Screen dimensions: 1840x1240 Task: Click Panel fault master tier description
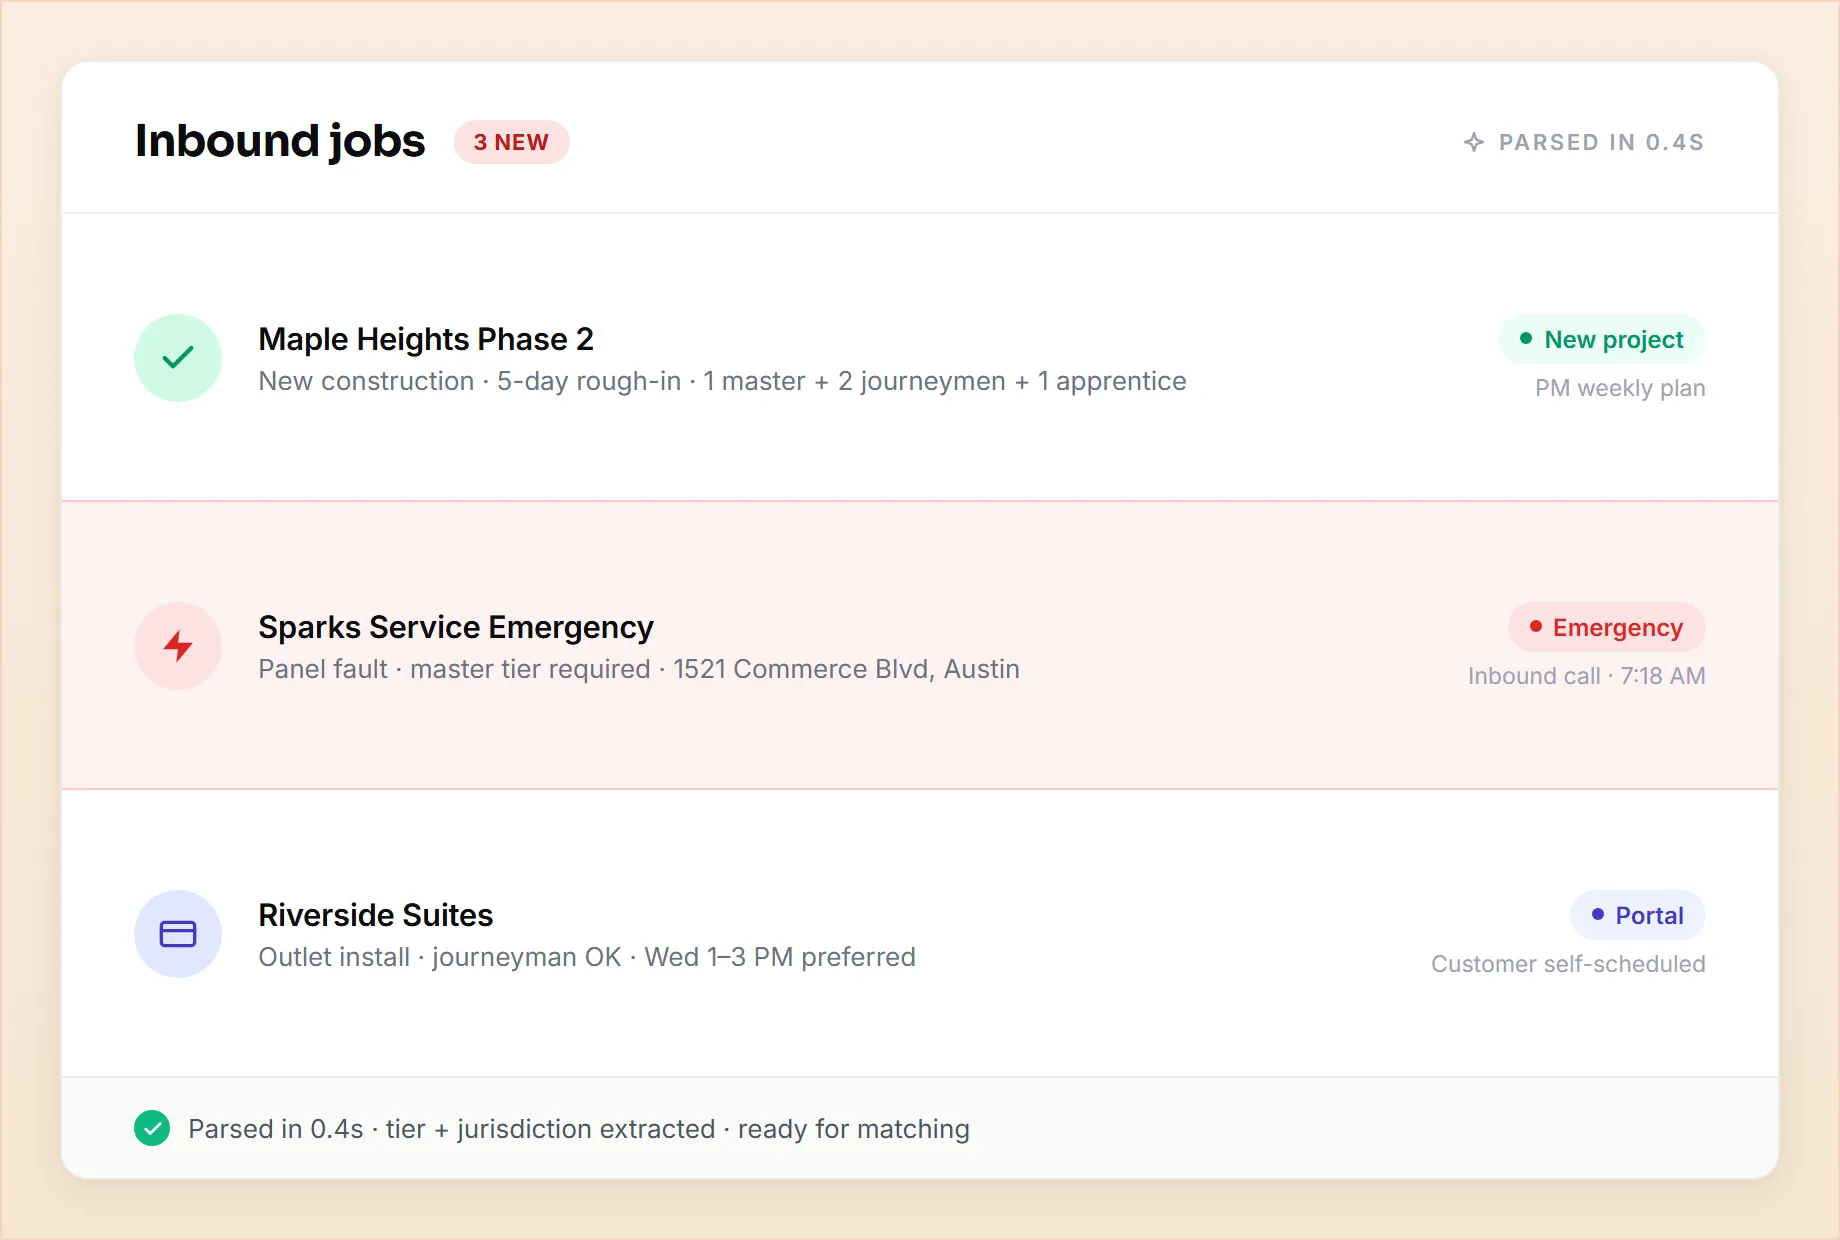639,669
